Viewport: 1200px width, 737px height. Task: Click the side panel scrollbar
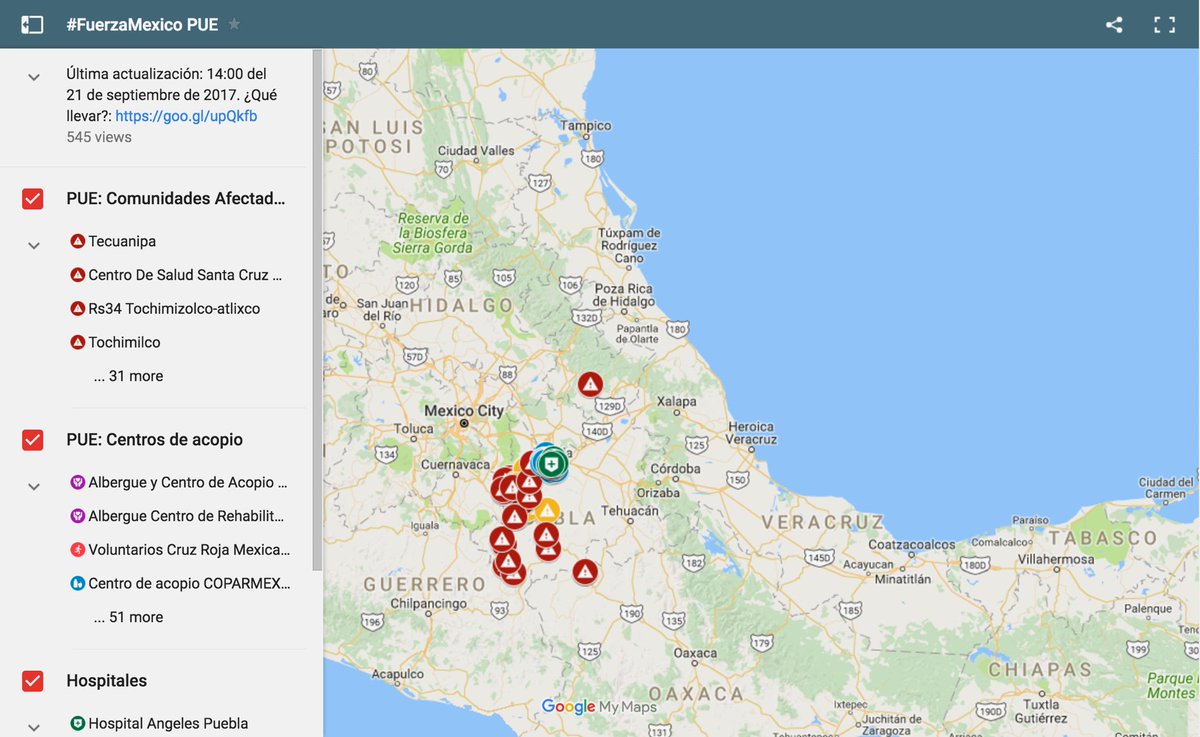point(318,310)
